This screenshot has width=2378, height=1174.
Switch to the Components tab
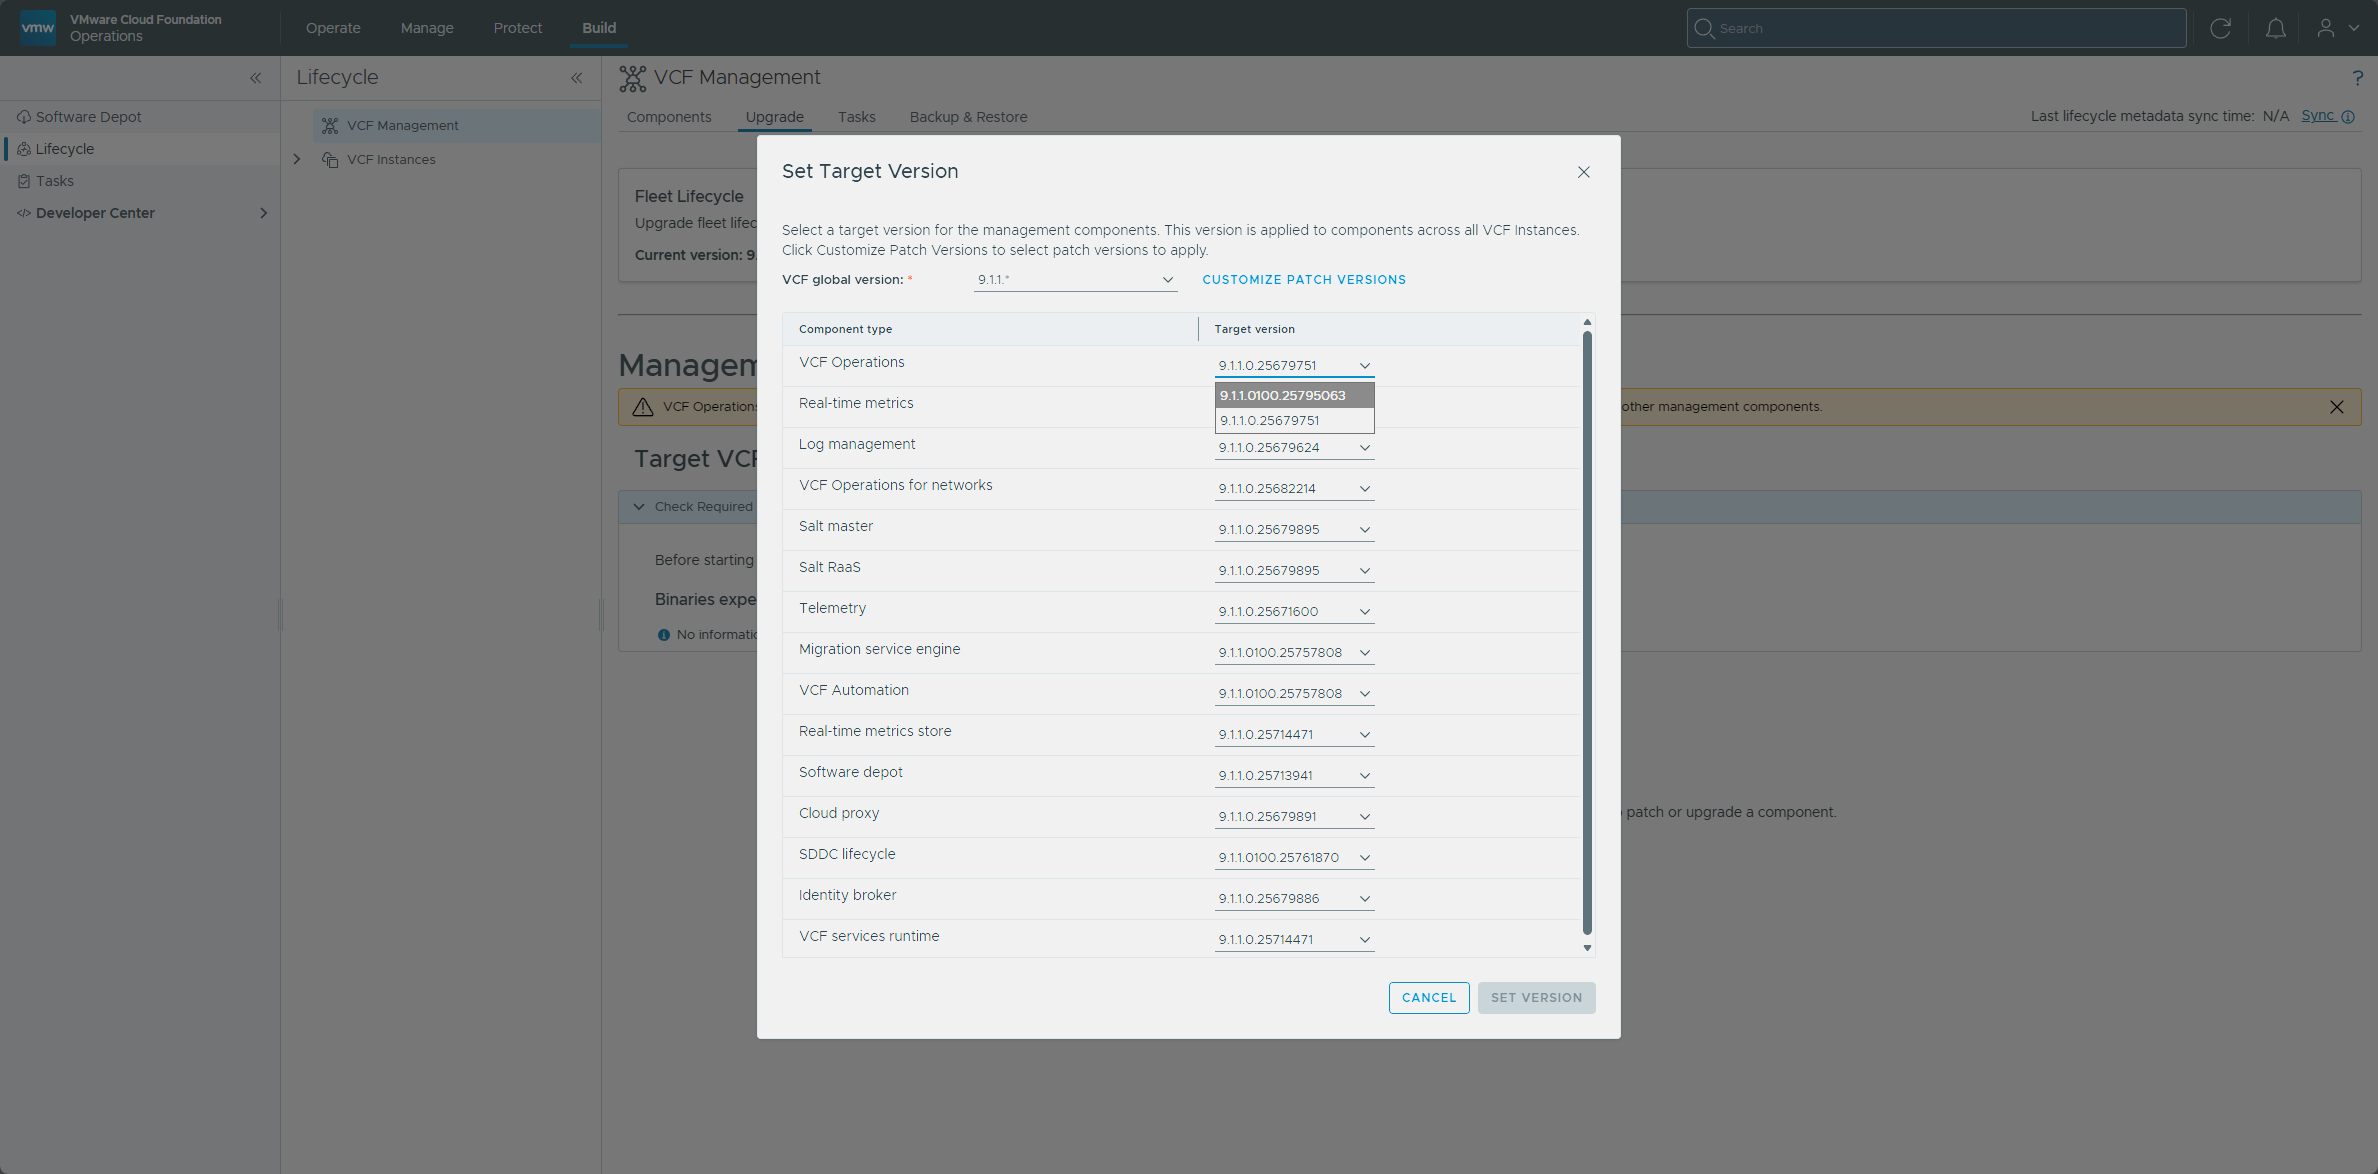[669, 117]
